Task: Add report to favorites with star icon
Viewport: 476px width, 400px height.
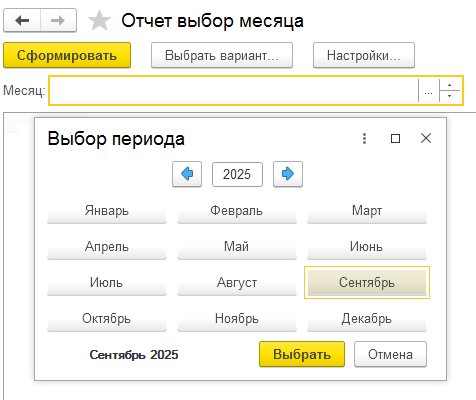Action: [99, 21]
